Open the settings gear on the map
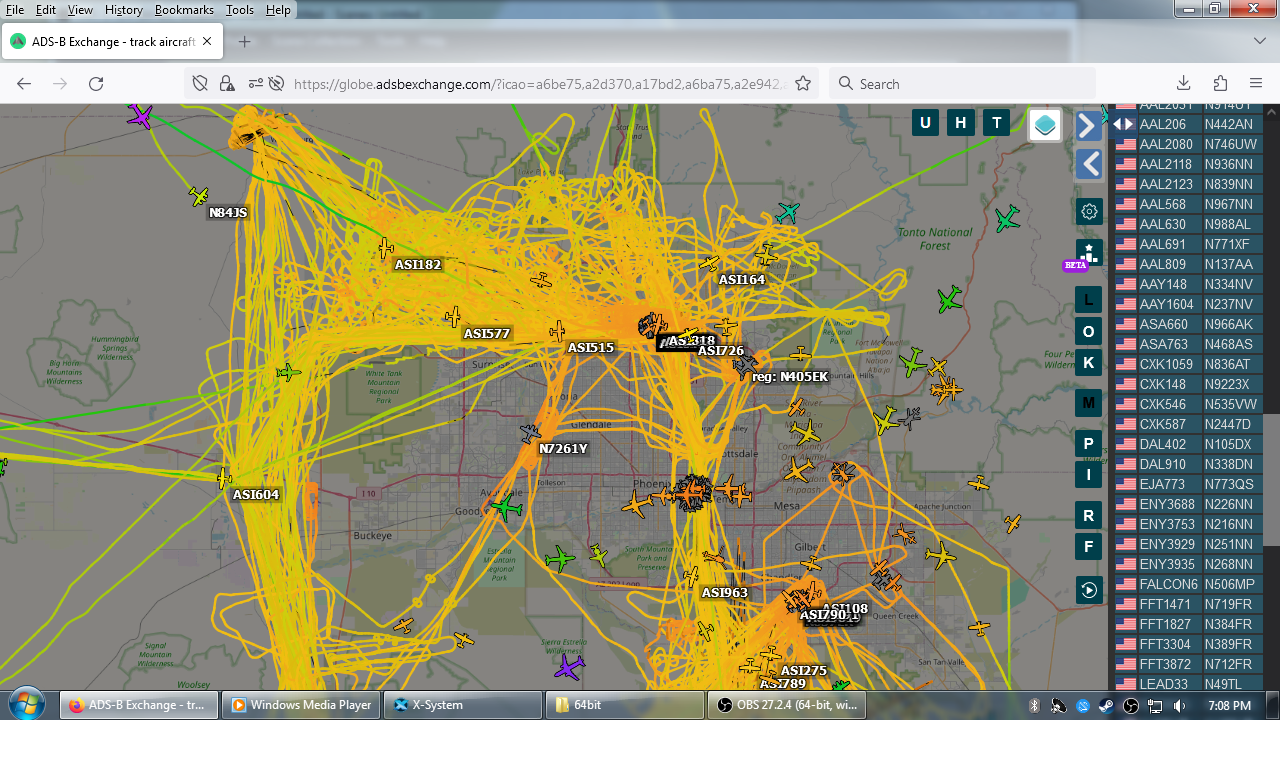This screenshot has width=1280, height=758. 1089,211
